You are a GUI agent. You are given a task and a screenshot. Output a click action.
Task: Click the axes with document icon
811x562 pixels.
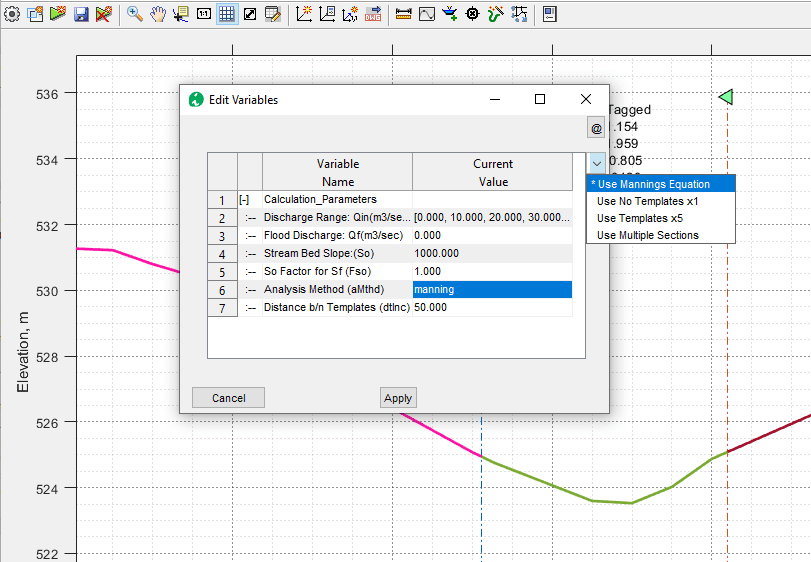click(327, 14)
